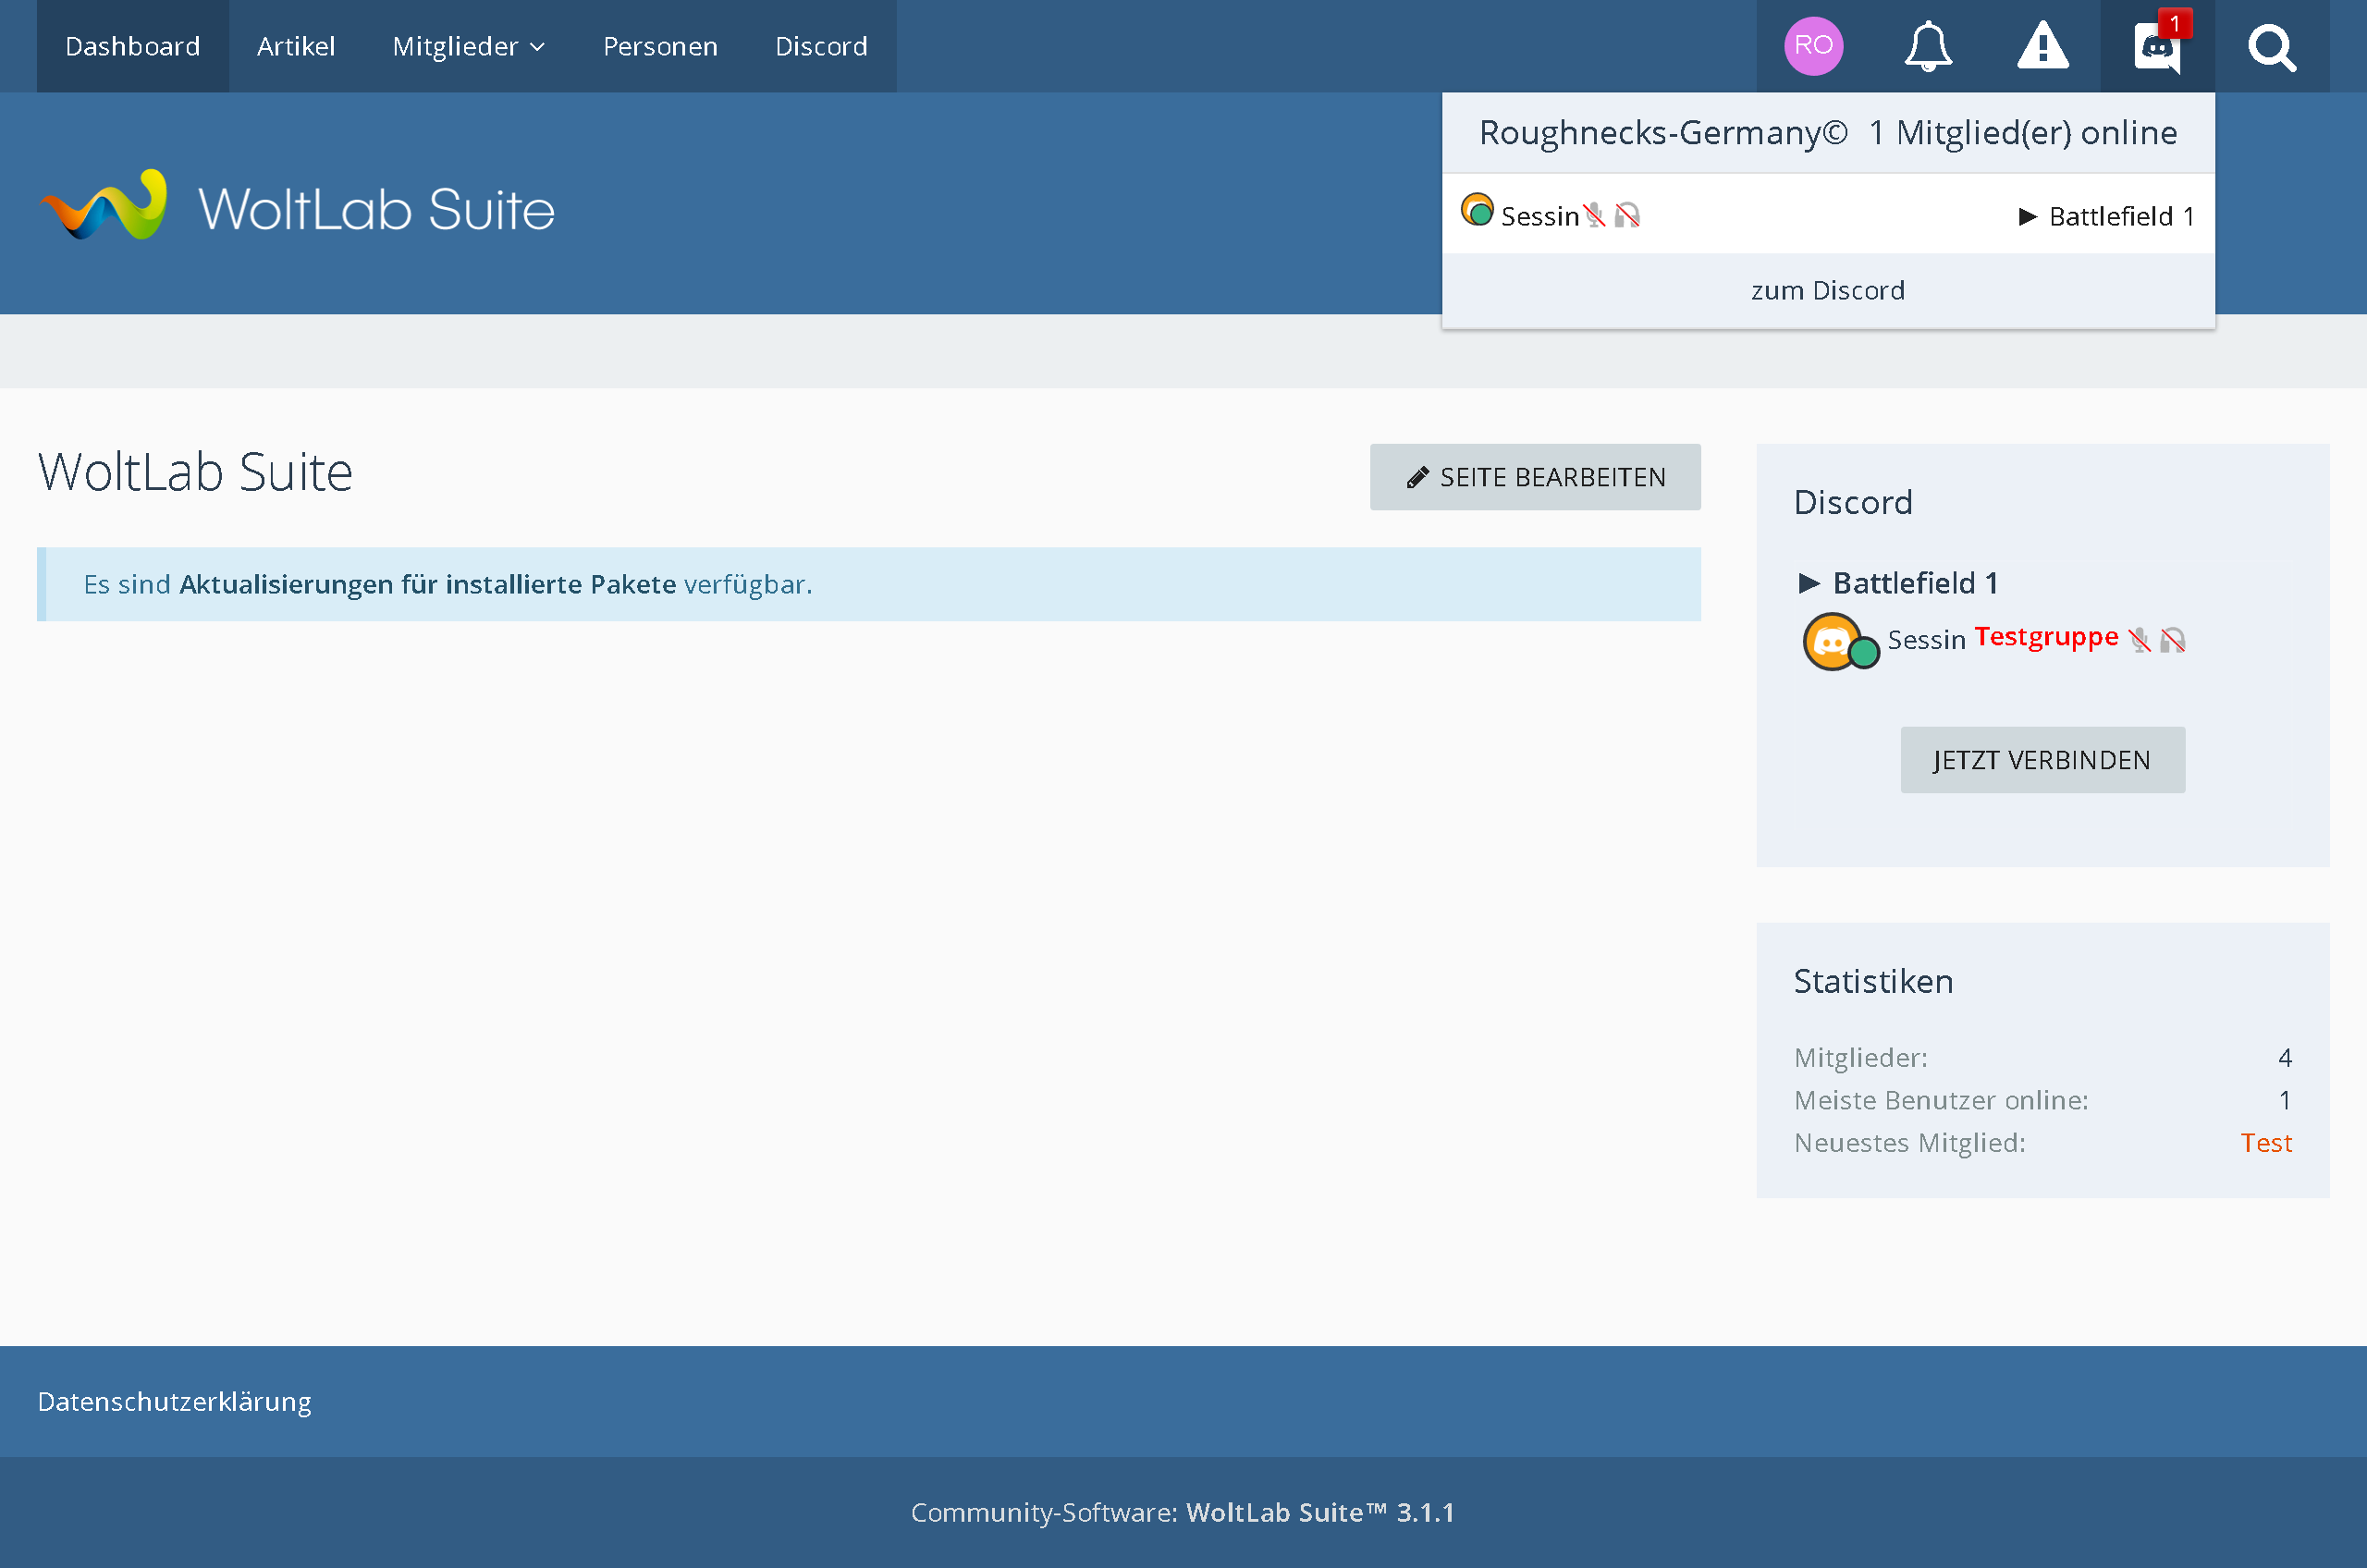Open the newest member Test profile link
Viewport: 2367px width, 1568px height.
(2266, 1142)
